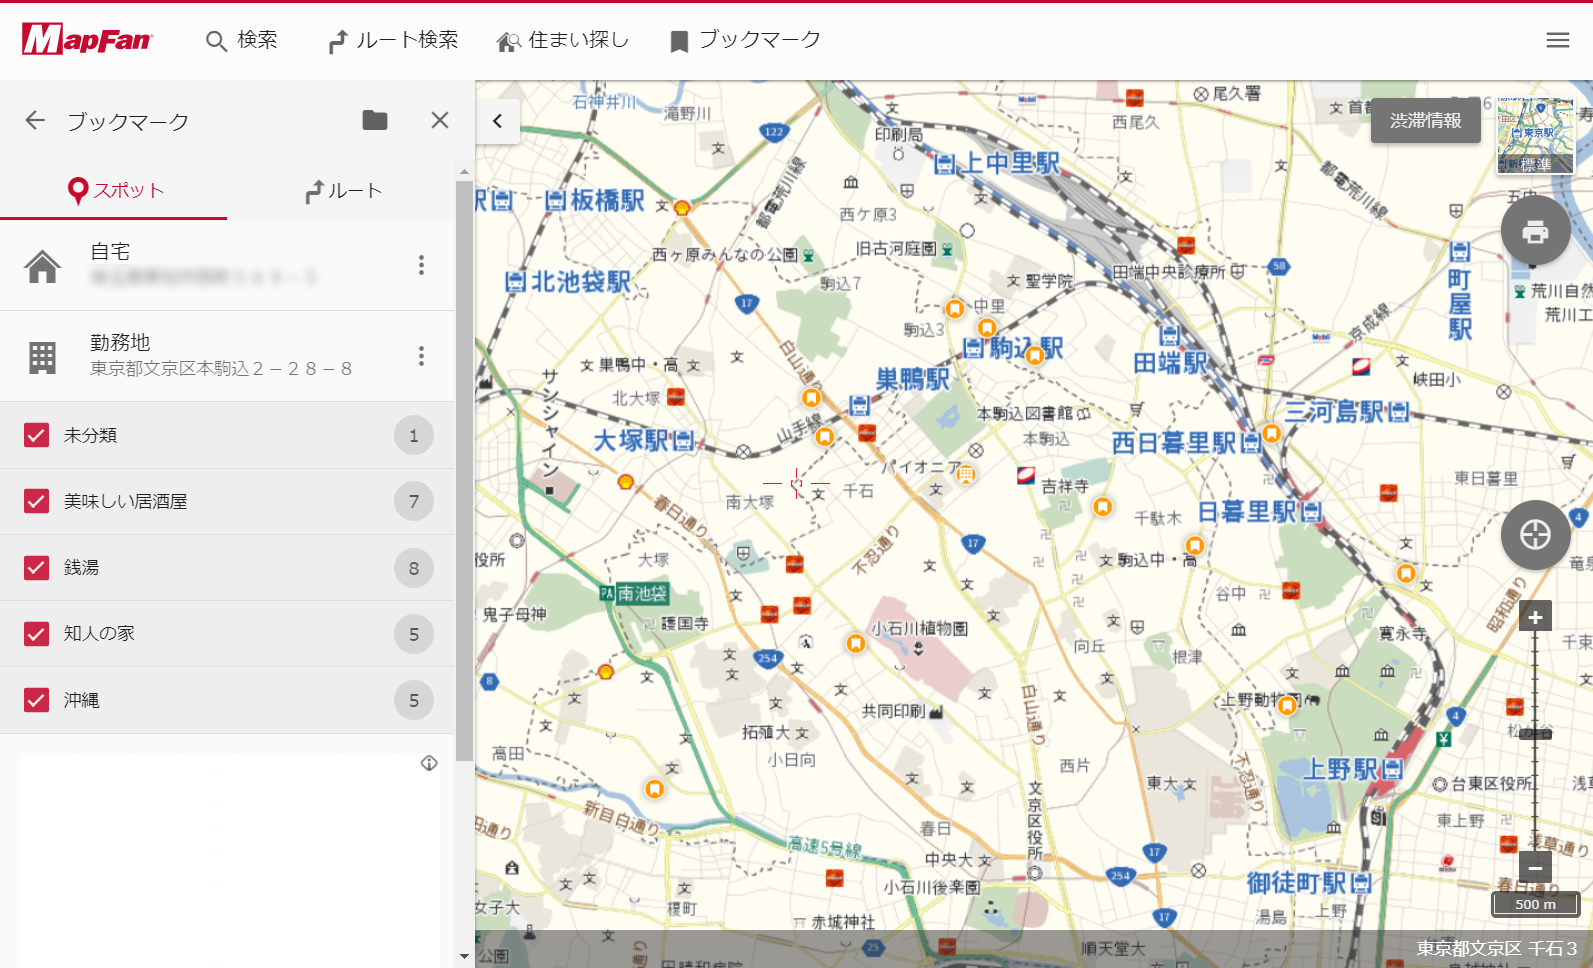Viewport: 1593px width, 968px height.
Task: Open options menu for 自宅
Action: point(421,265)
